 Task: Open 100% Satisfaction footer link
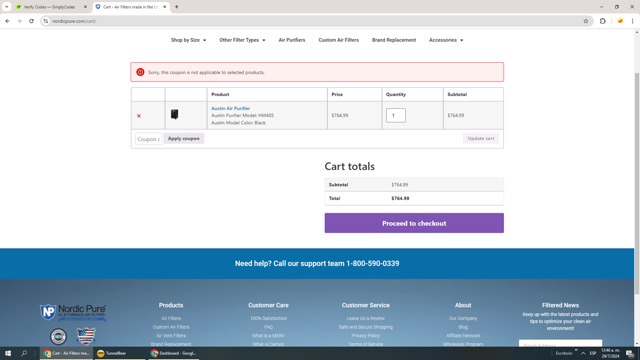coord(268,318)
